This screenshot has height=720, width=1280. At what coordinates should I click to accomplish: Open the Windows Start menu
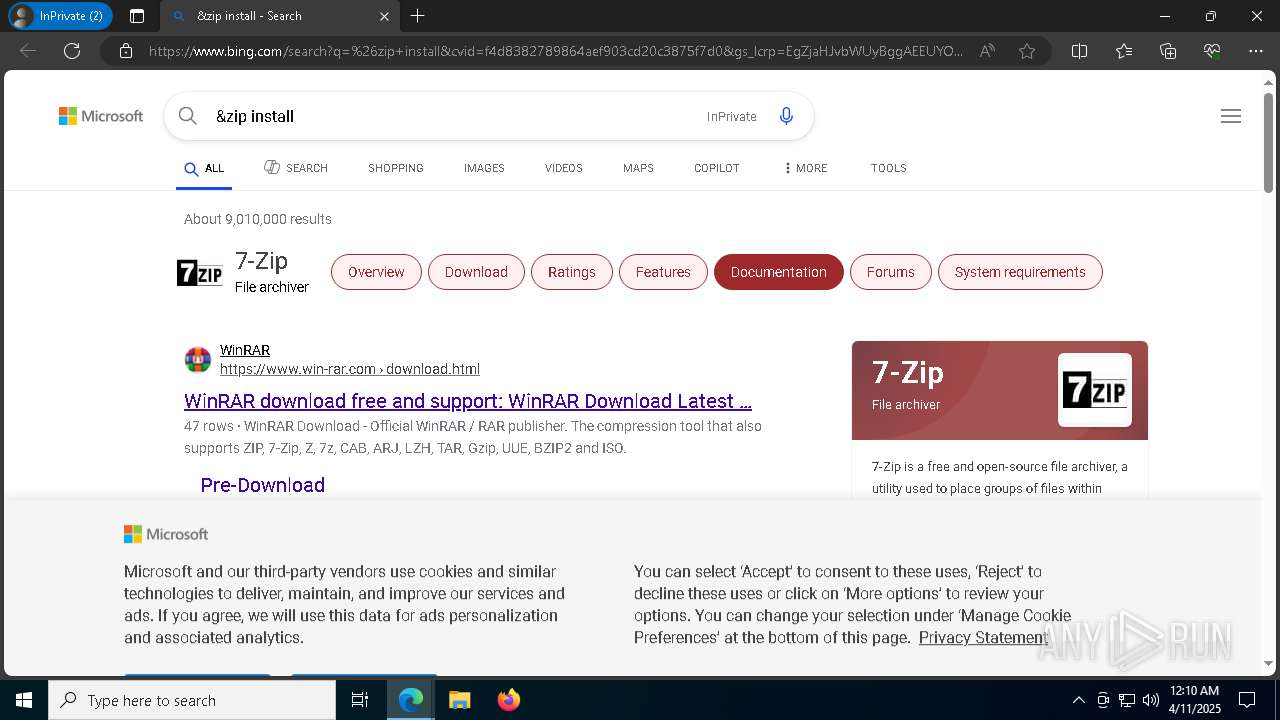pyautogui.click(x=24, y=700)
